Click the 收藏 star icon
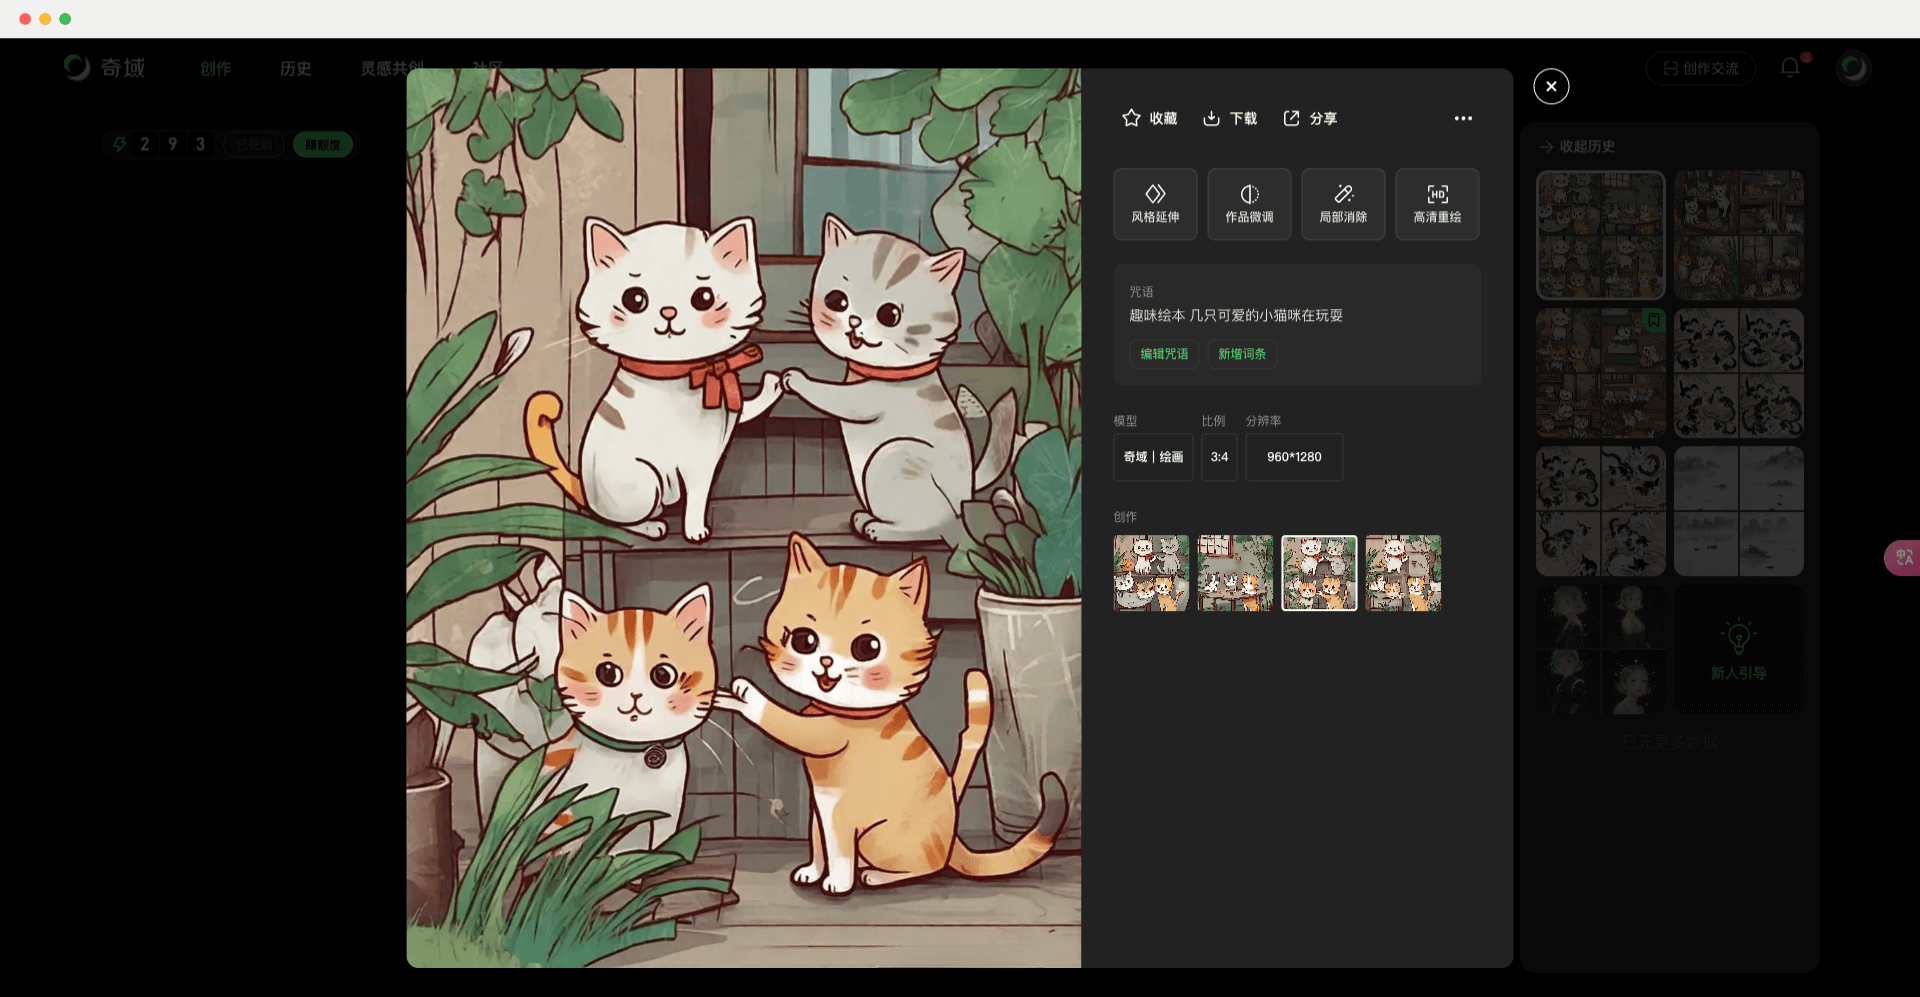 tap(1131, 118)
